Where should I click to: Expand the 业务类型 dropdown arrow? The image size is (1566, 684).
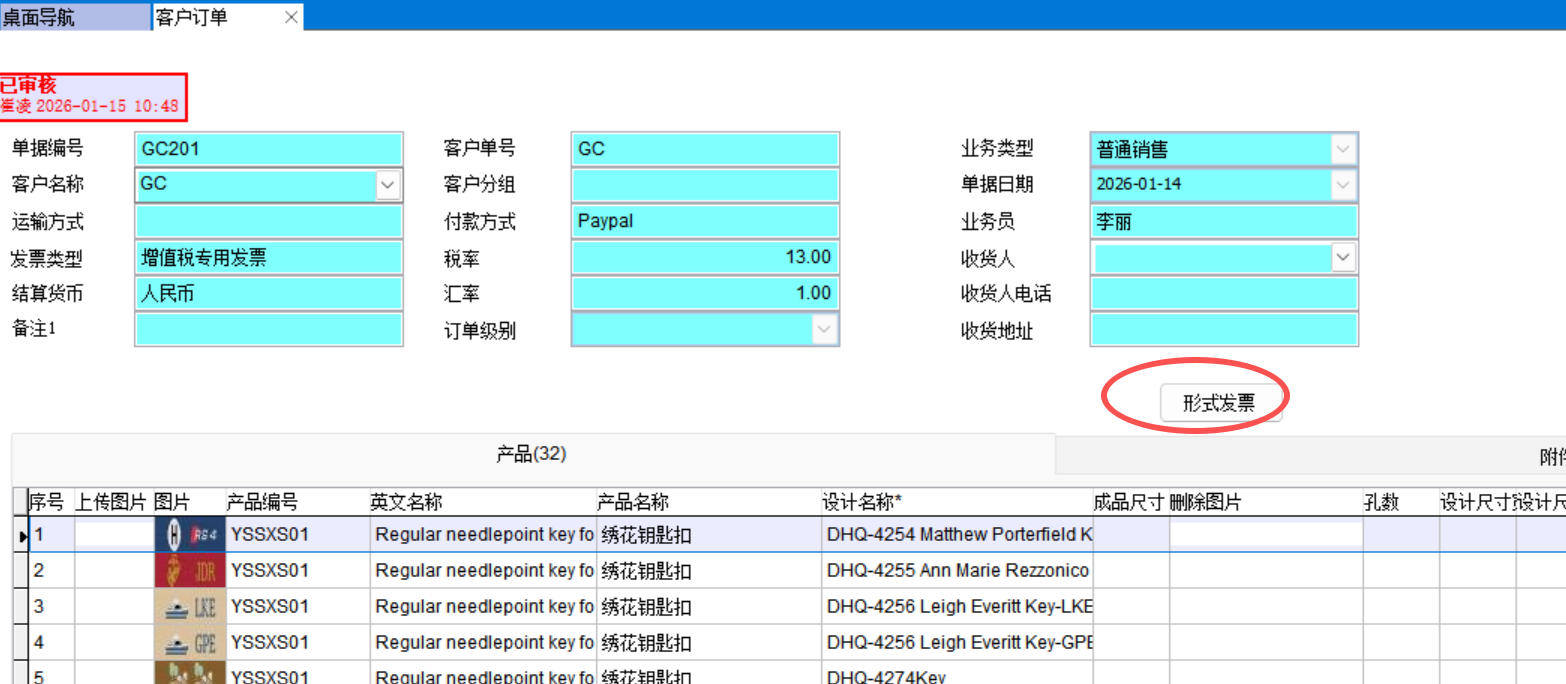pyautogui.click(x=1342, y=150)
